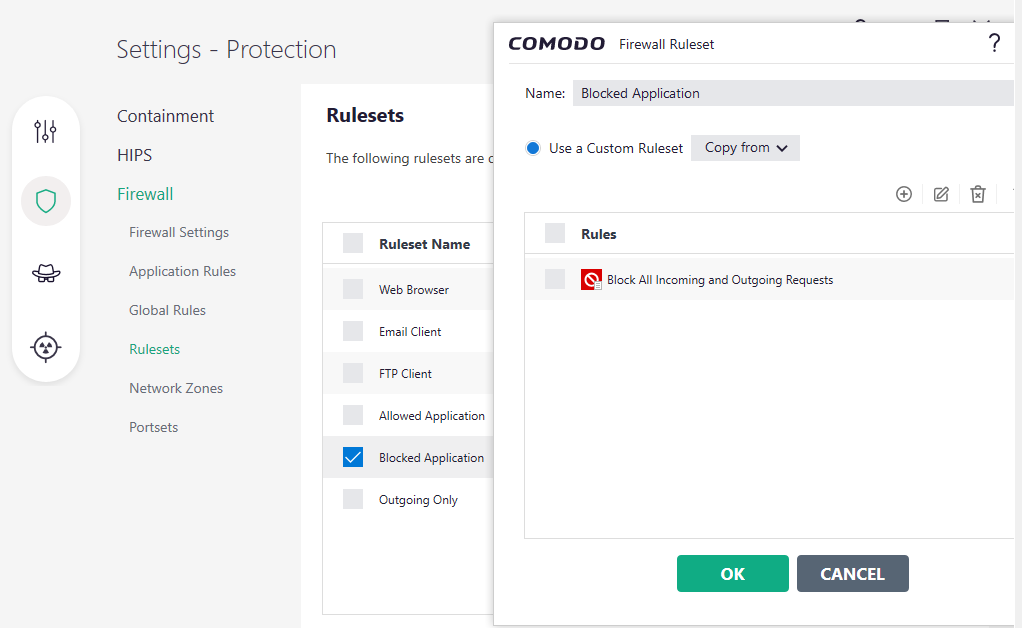Expand the Copy from dropdown
Image resolution: width=1022 pixels, height=628 pixels.
click(x=745, y=148)
